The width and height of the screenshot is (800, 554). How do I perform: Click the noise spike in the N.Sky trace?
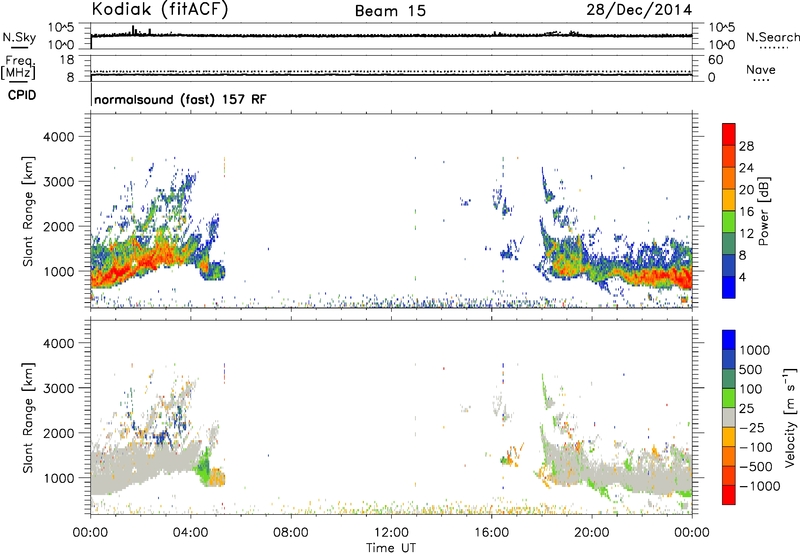133,30
